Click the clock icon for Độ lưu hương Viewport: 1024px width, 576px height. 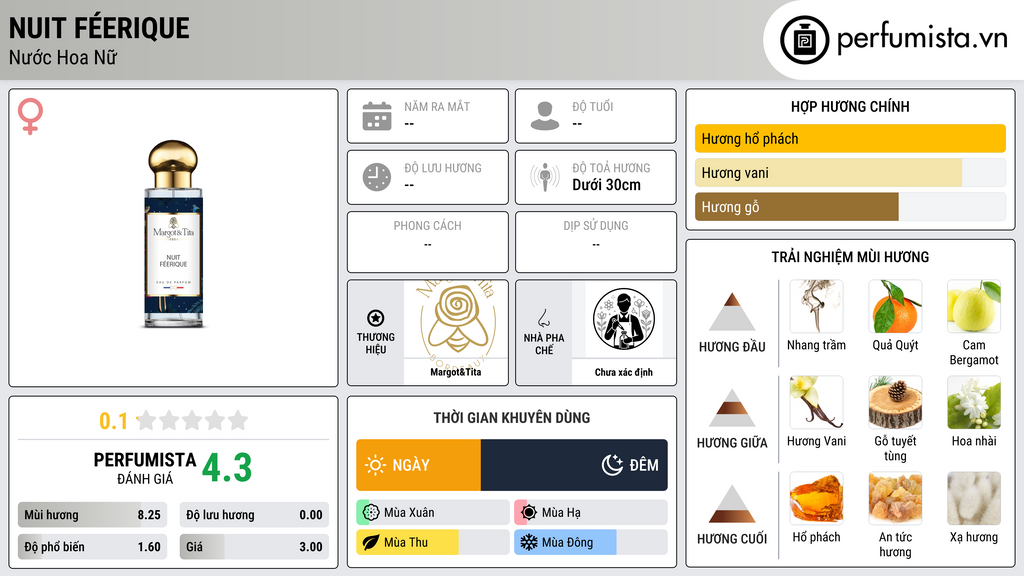(377, 177)
